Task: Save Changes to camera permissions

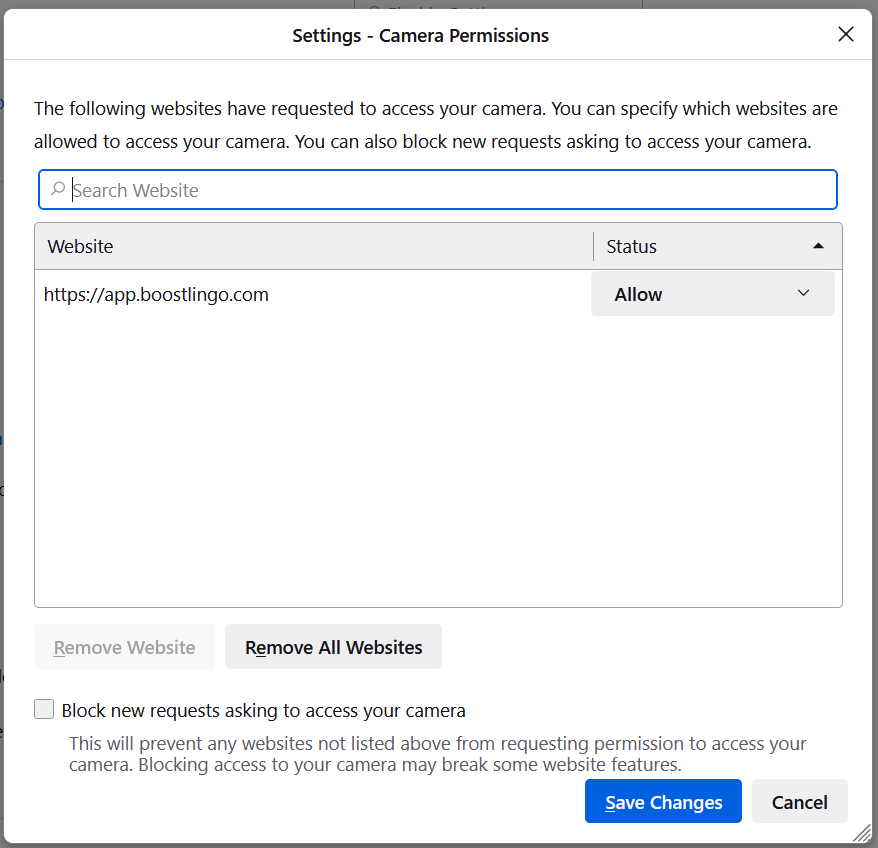Action: tap(663, 802)
